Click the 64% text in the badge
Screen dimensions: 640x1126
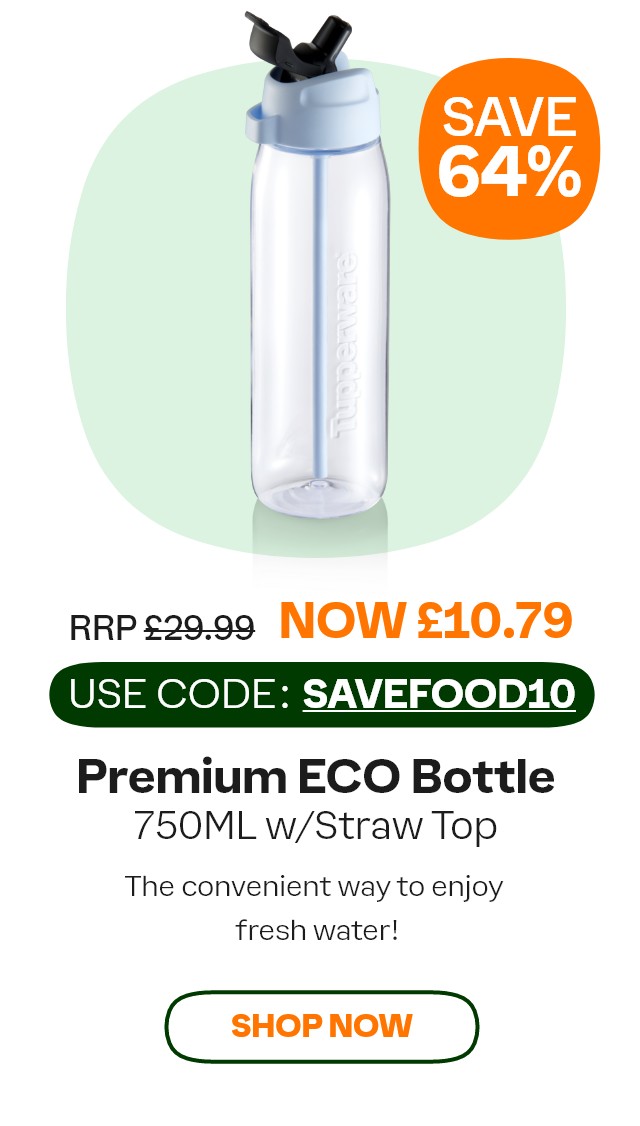[509, 173]
